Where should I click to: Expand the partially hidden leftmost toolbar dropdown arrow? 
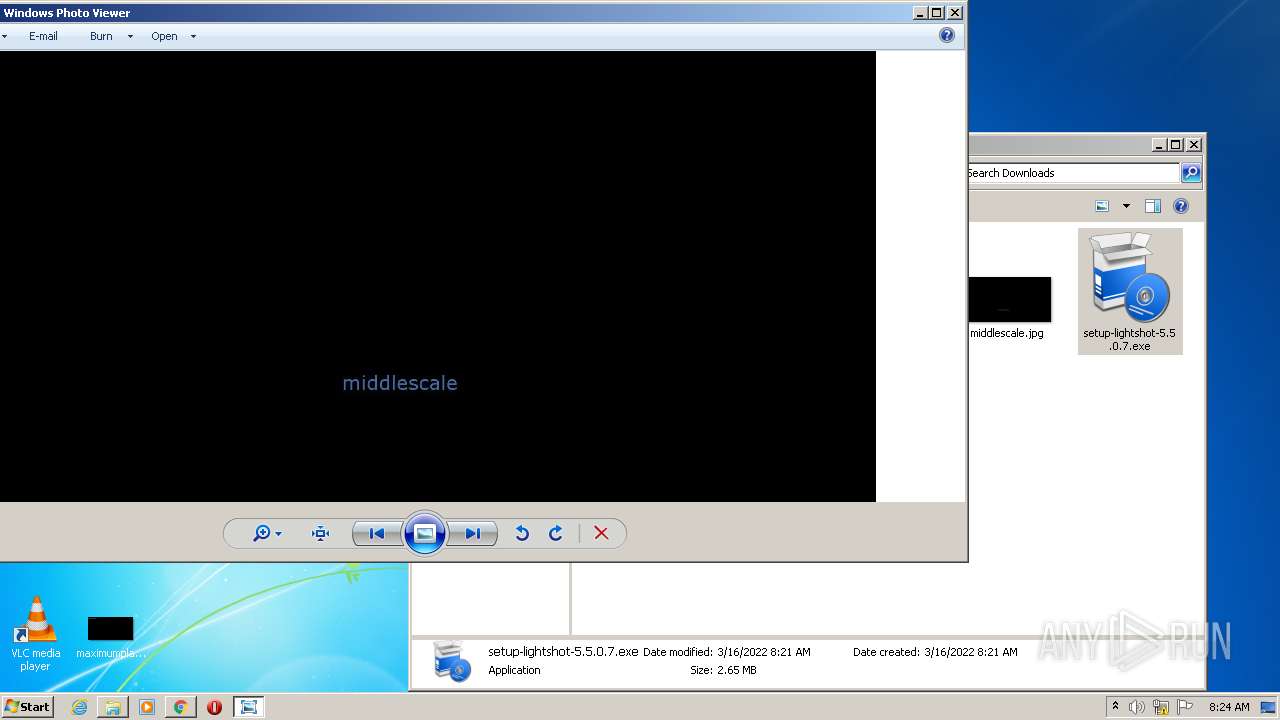click(4, 36)
